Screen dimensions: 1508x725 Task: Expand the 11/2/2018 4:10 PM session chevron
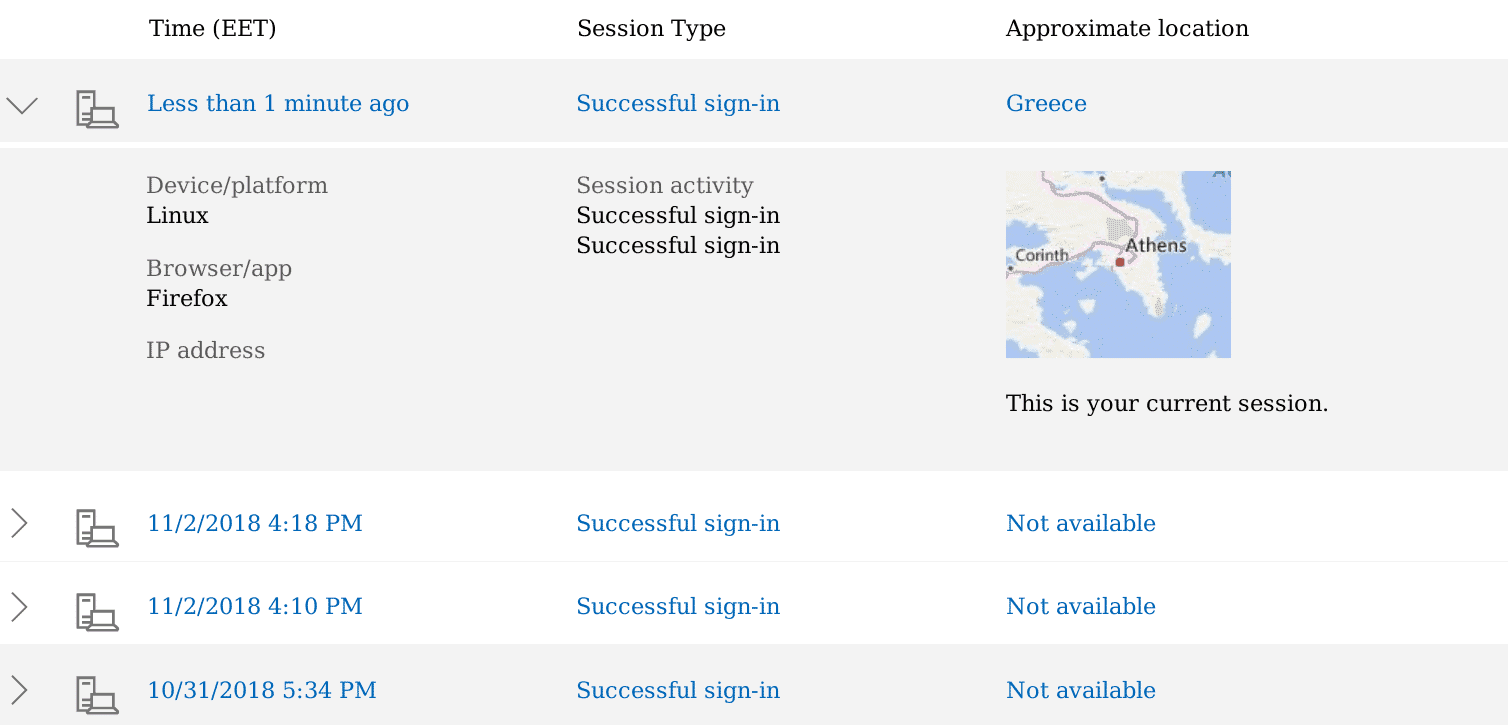click(18, 606)
